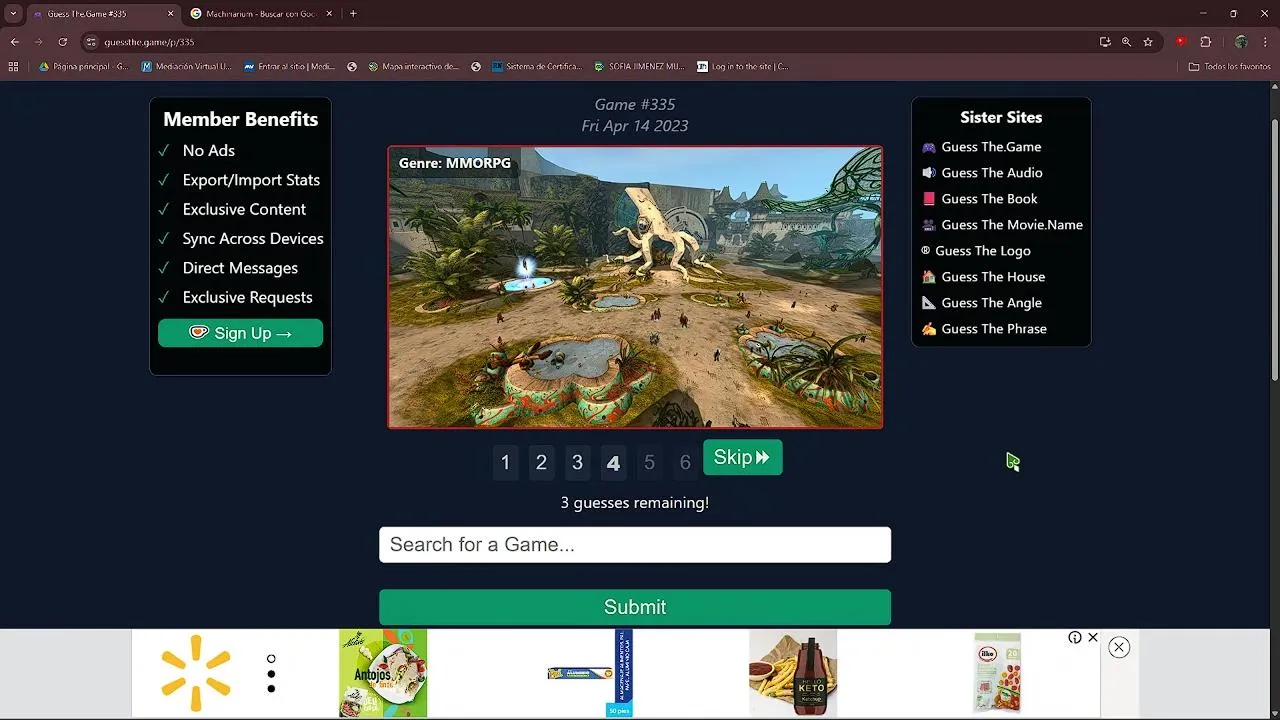Image resolution: width=1280 pixels, height=720 pixels.
Task: Open the browser extensions puzzle icon
Action: 1205,42
